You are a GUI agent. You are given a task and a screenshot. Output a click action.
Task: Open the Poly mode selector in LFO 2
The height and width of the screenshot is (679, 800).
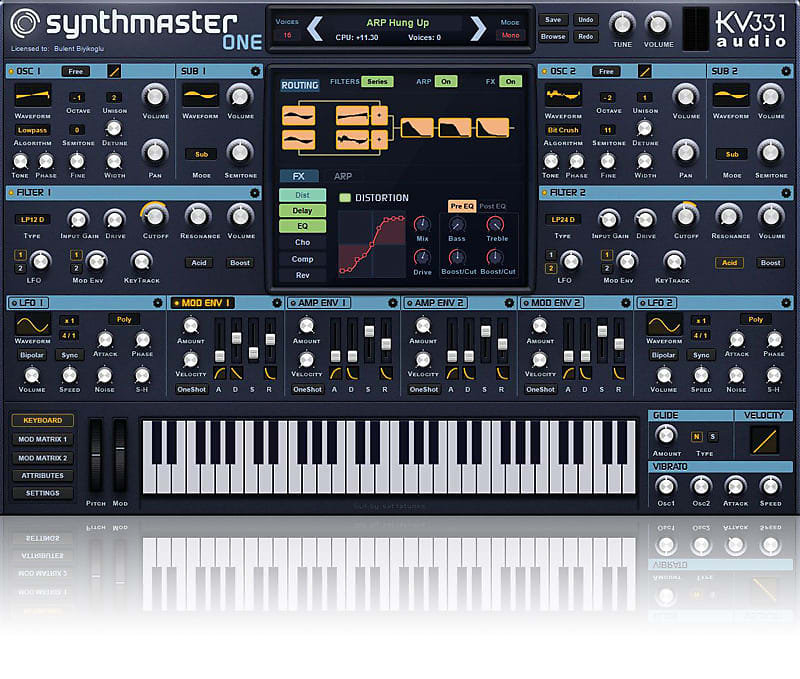756,317
